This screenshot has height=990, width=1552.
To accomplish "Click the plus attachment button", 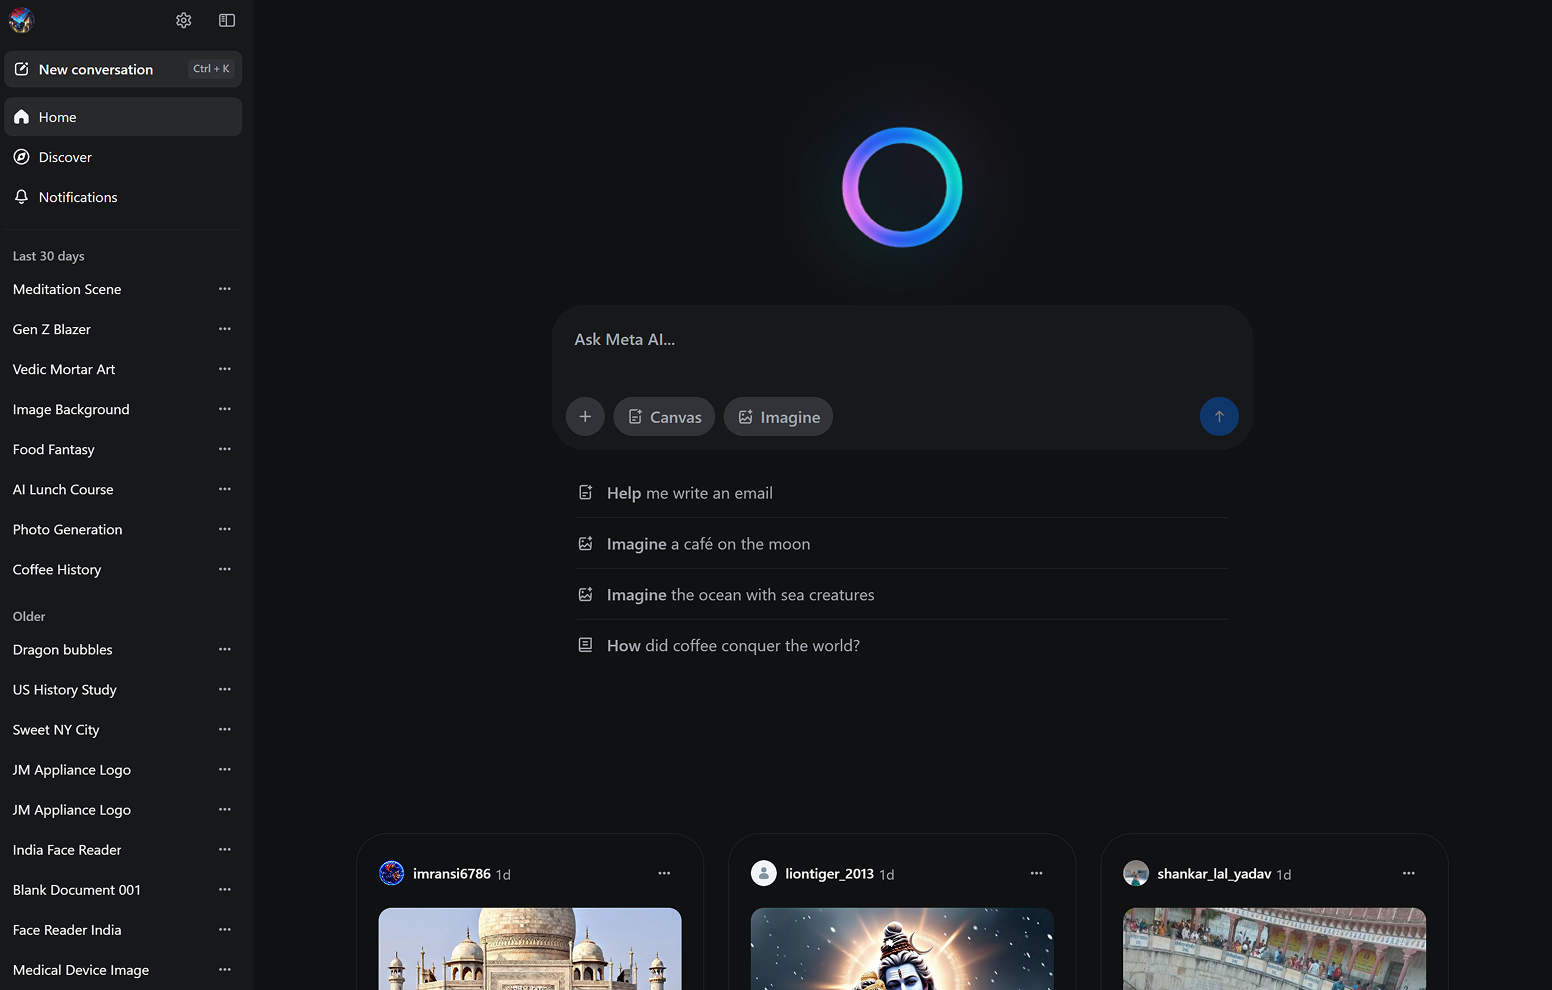I will (585, 417).
